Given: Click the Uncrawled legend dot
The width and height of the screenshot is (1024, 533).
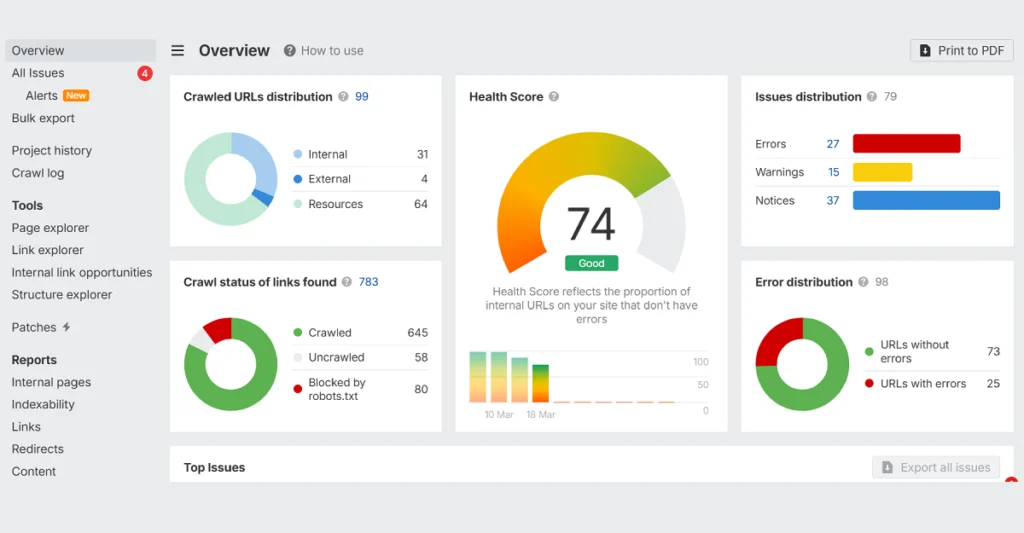Looking at the screenshot, I should point(298,357).
